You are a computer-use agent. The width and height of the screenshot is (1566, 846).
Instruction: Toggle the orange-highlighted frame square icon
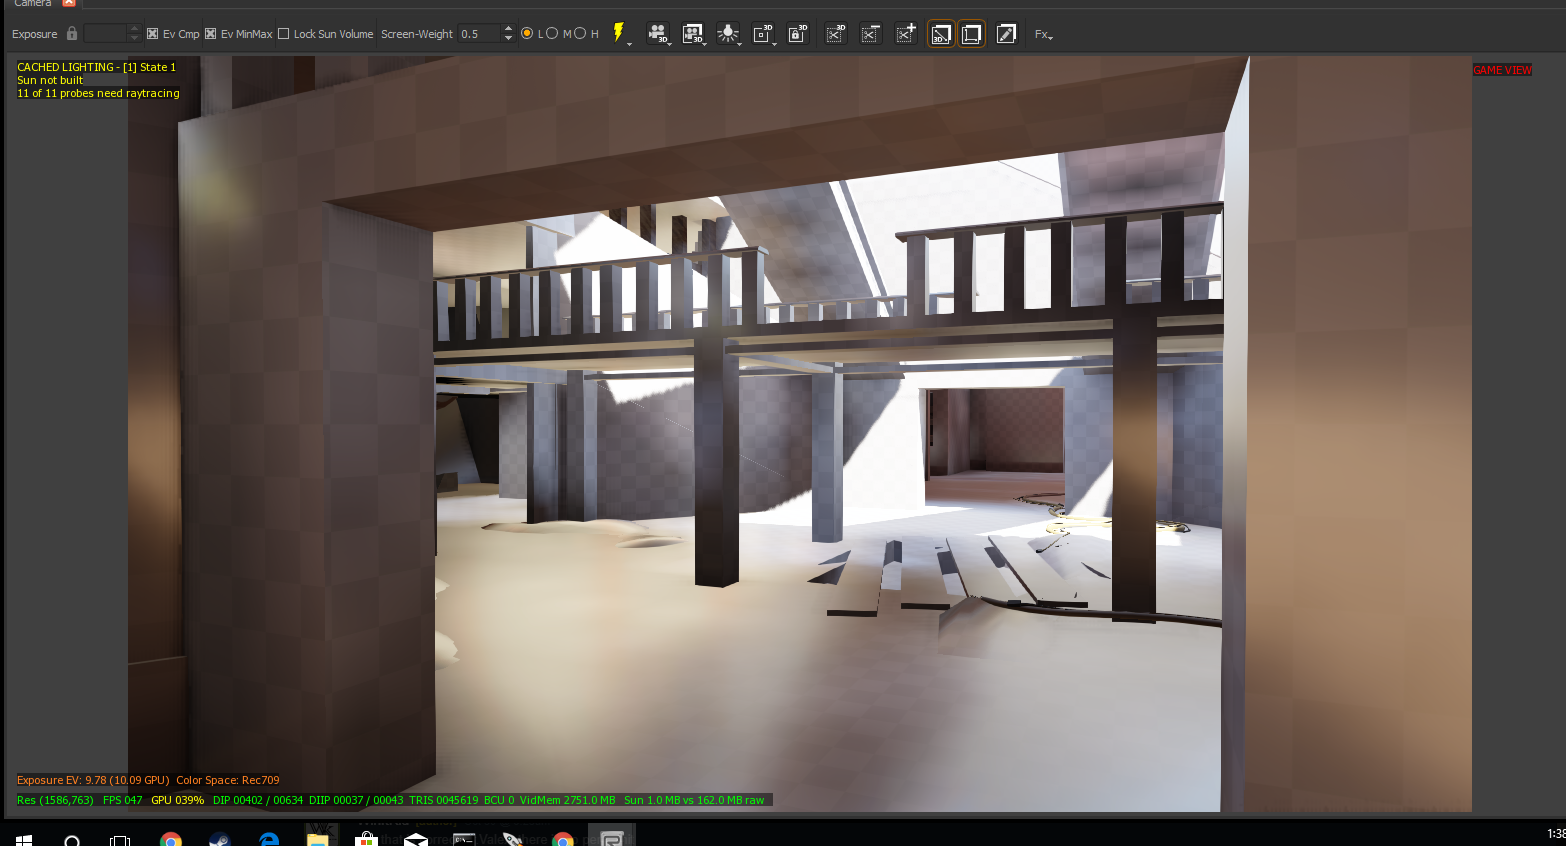tap(971, 34)
